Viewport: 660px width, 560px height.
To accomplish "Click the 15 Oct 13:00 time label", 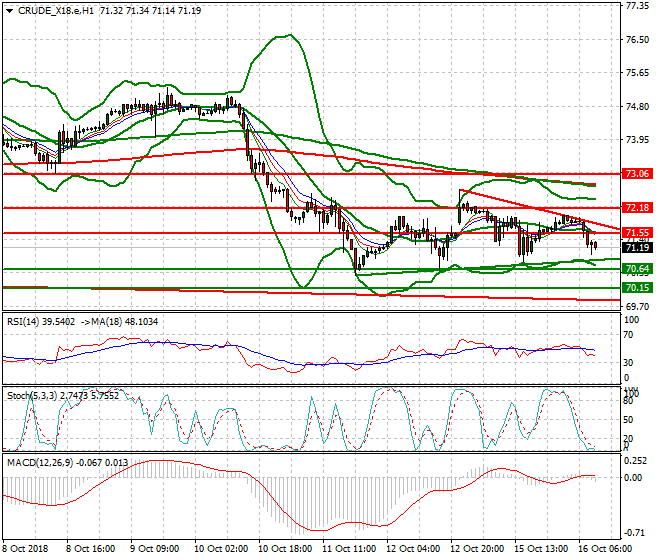I will 541,549.
